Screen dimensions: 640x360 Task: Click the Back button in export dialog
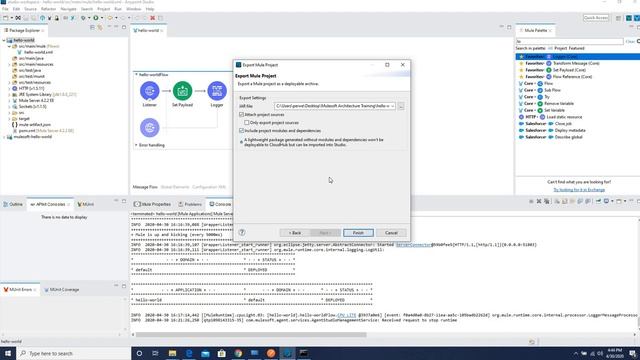click(295, 233)
